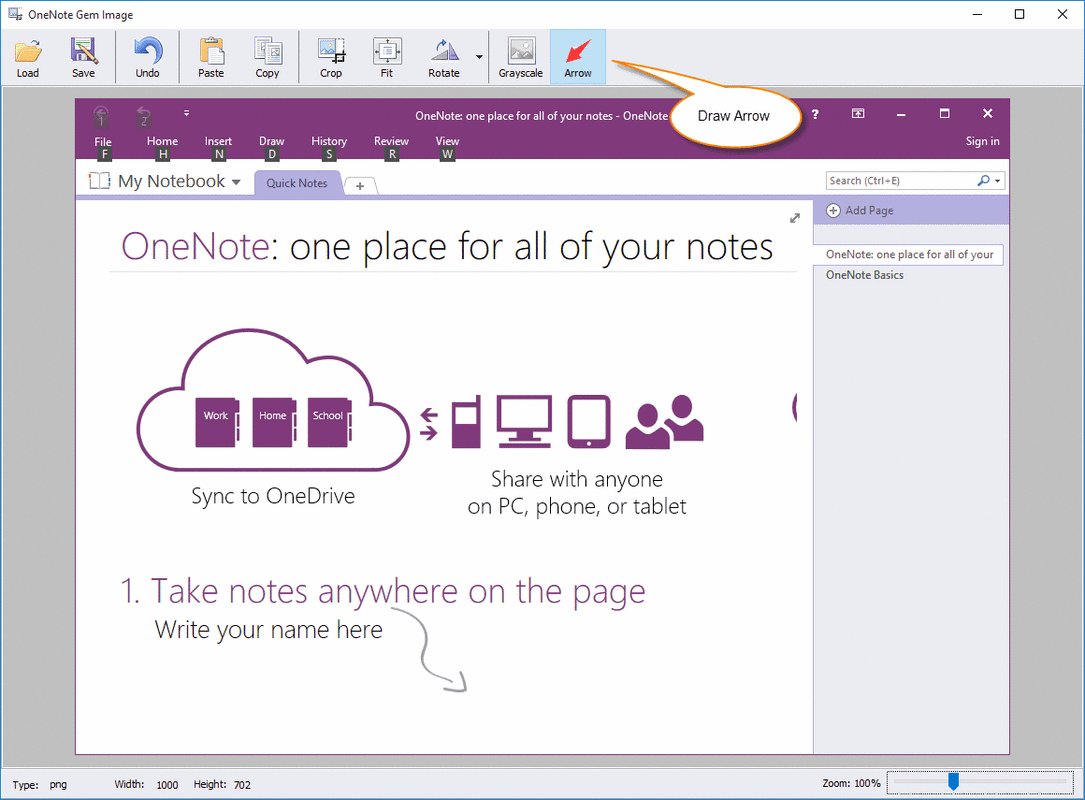Fit image to window
Screen dimensions: 1085x800
pyautogui.click(x=387, y=57)
